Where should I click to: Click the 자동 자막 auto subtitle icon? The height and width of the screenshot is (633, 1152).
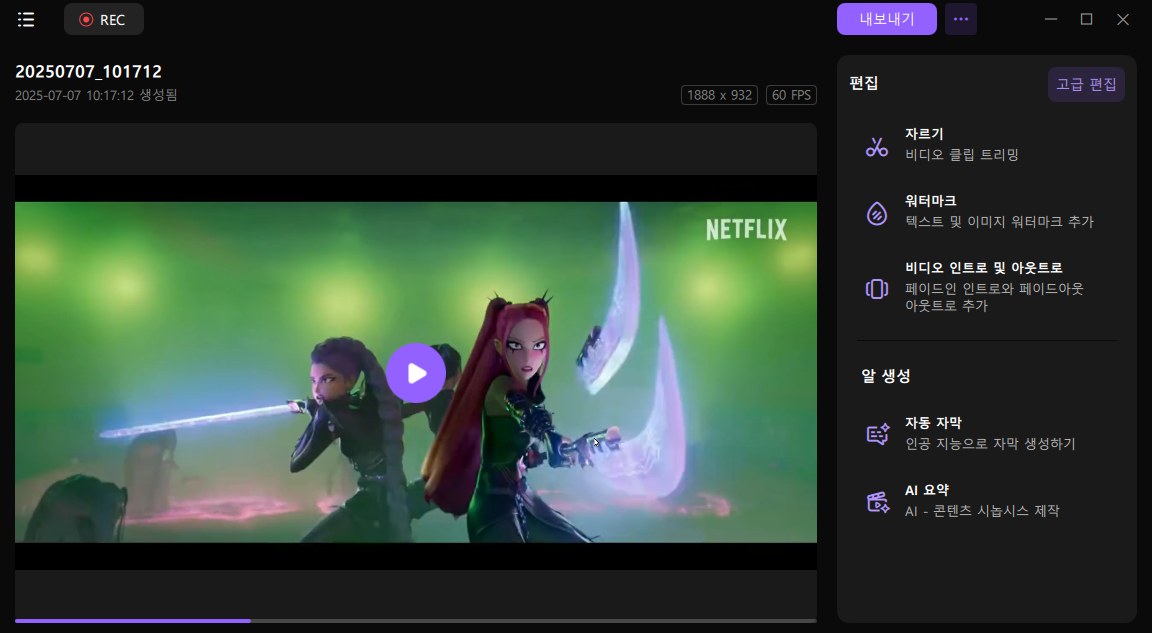tap(877, 434)
